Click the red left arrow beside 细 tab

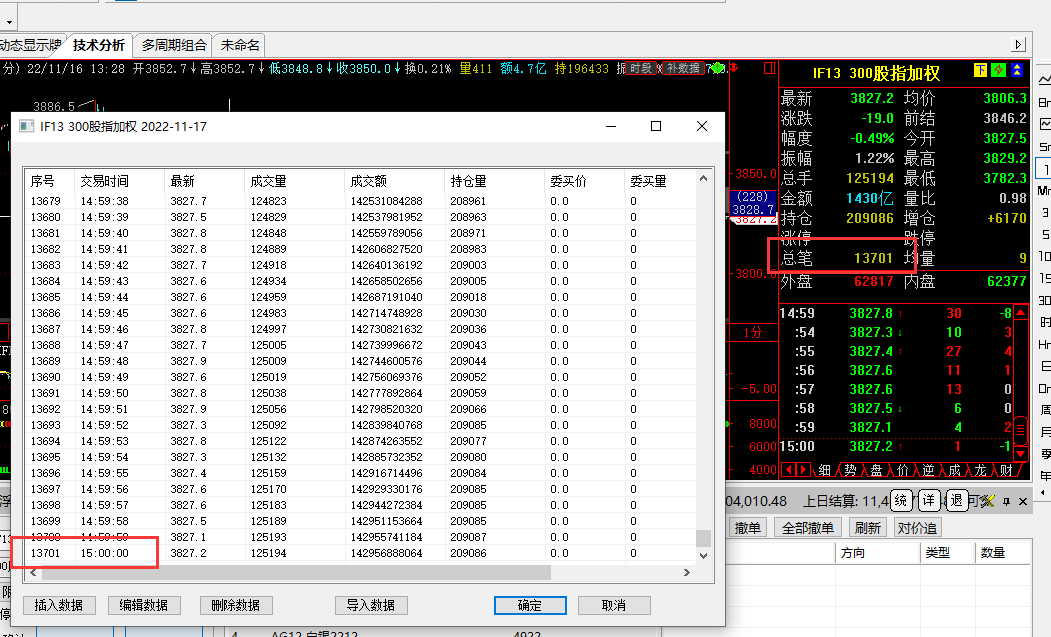(788, 470)
